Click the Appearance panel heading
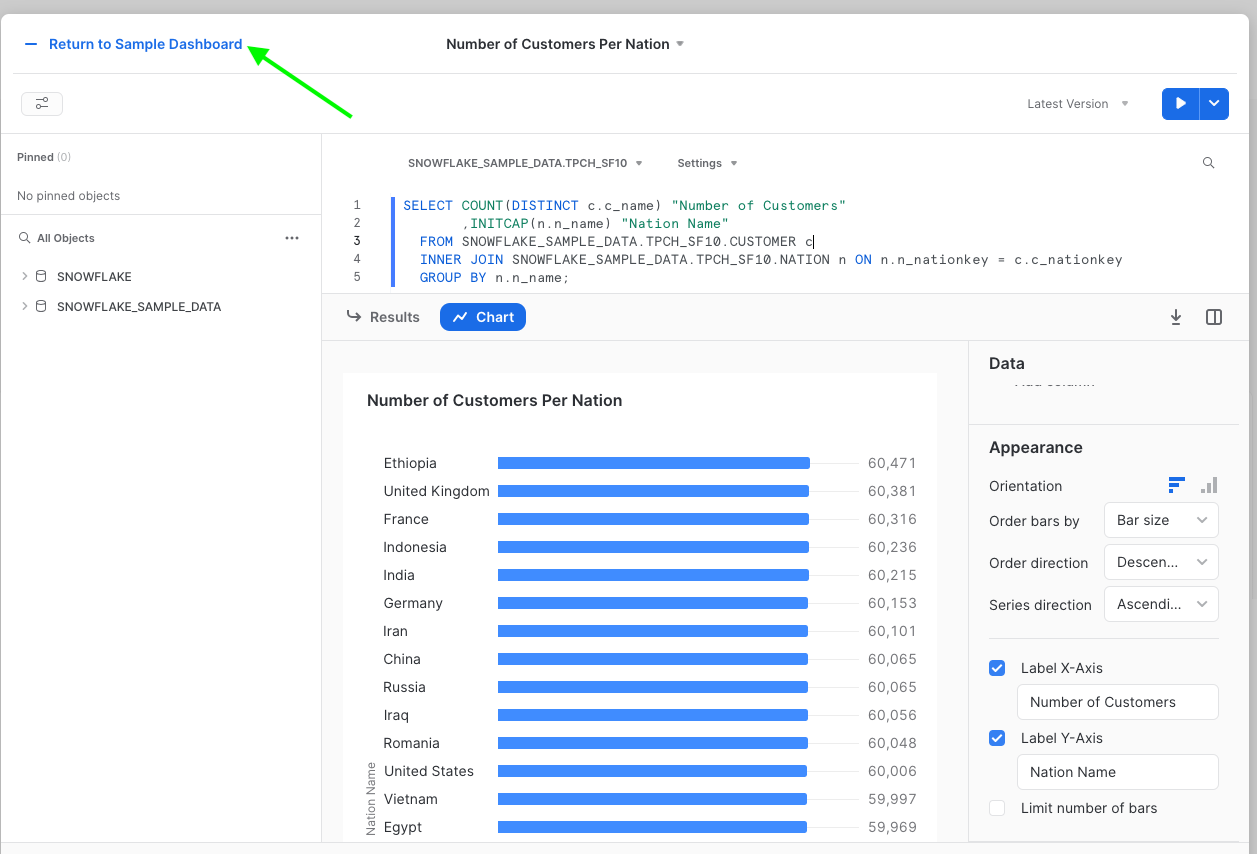This screenshot has width=1257, height=854. click(1036, 447)
